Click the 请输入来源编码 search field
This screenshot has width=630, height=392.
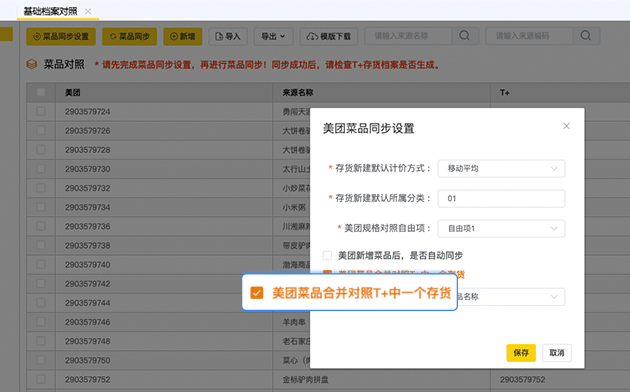coord(530,36)
